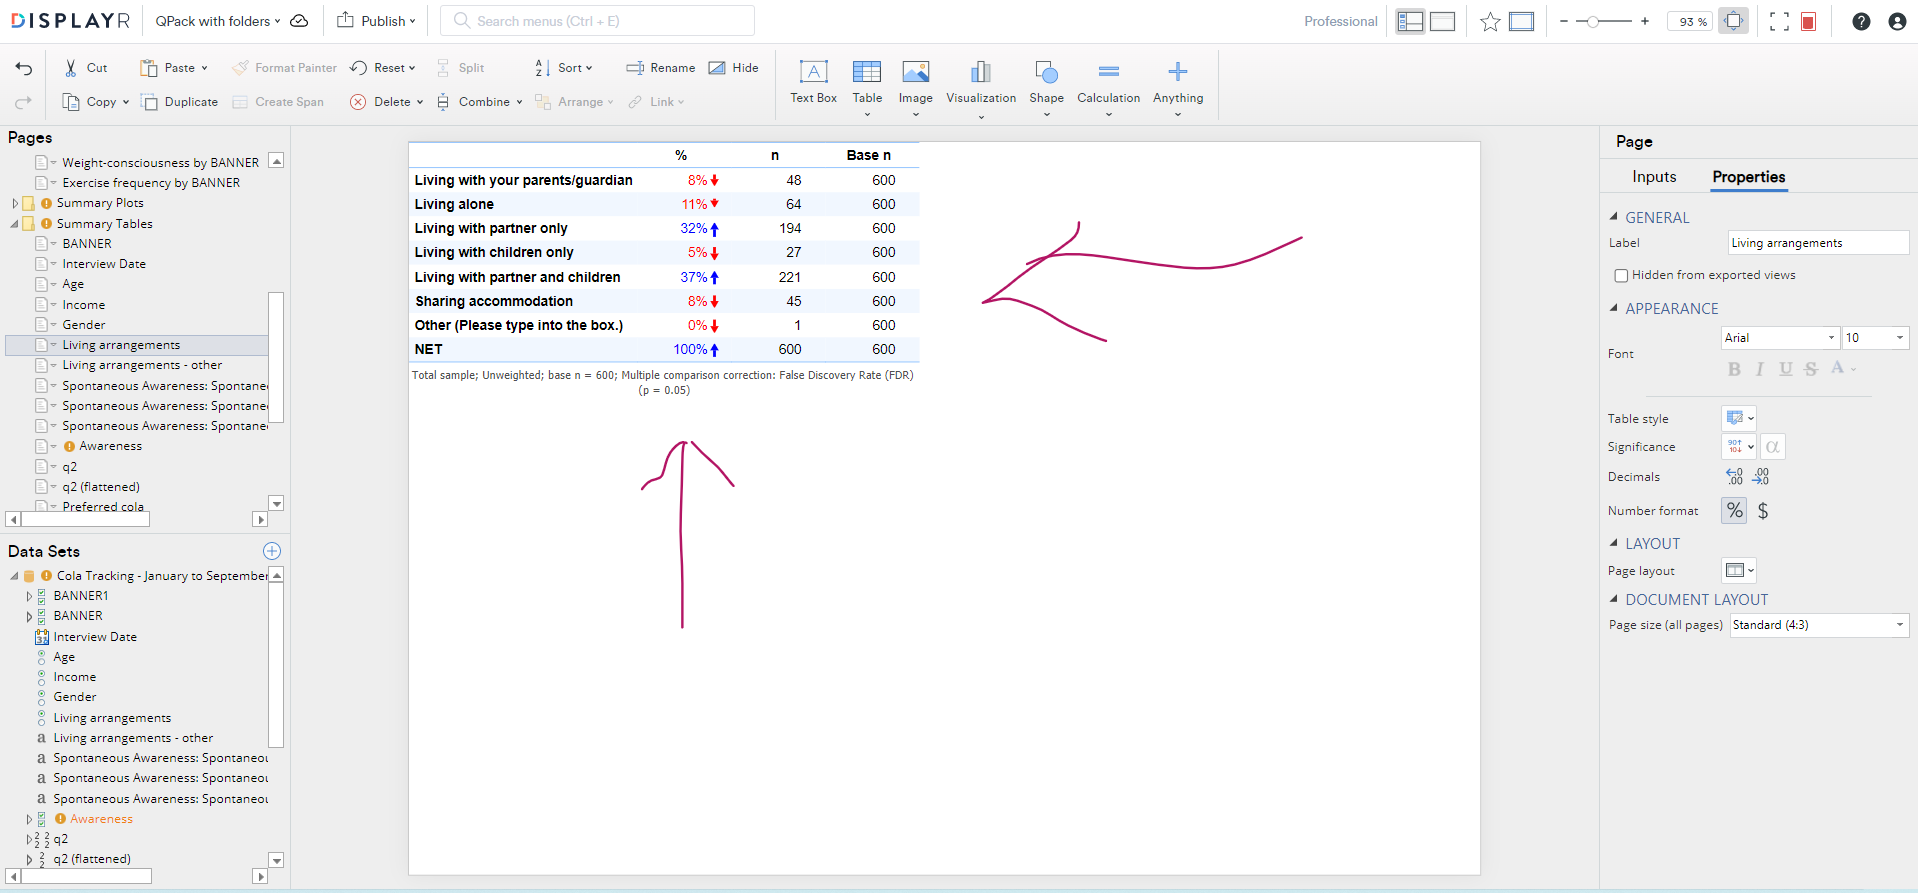Open the help question mark
The height and width of the screenshot is (893, 1918).
(1861, 21)
